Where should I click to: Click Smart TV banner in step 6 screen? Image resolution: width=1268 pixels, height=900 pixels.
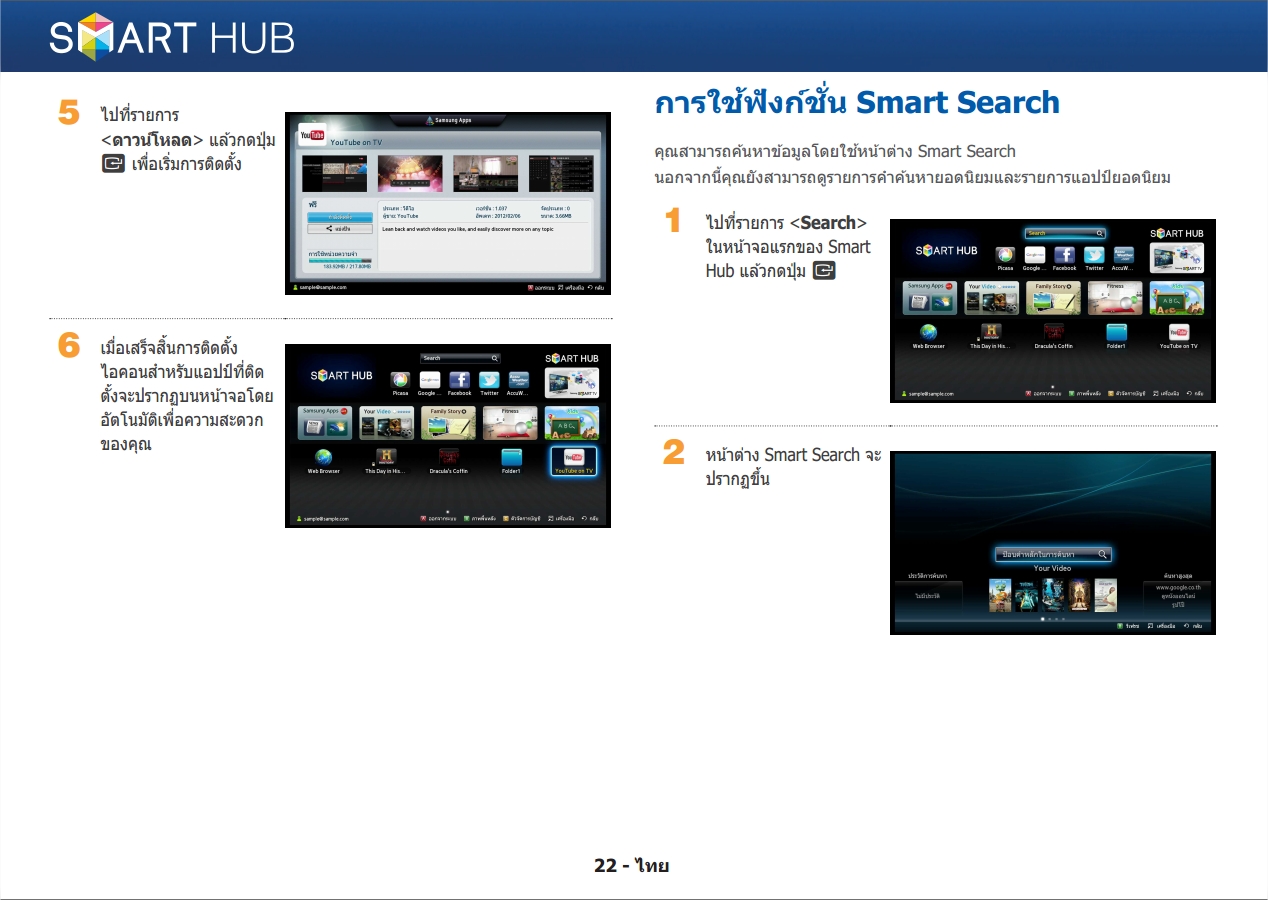click(572, 383)
